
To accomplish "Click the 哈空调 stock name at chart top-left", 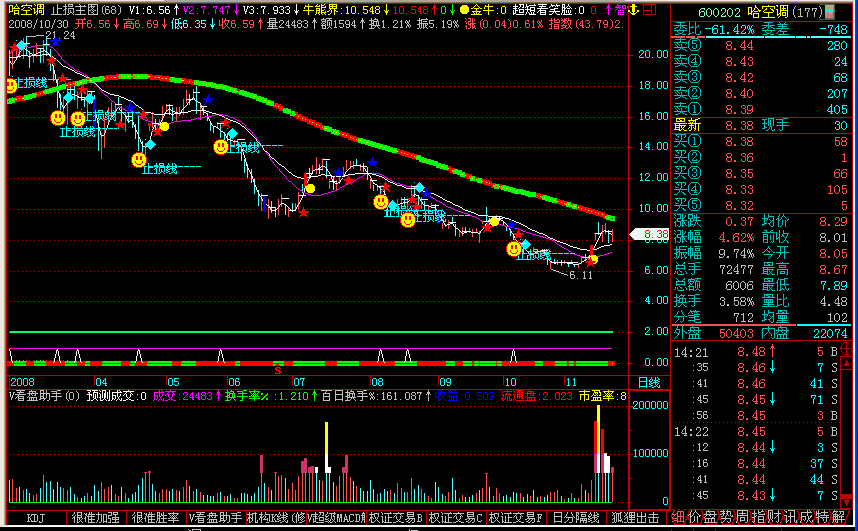I will (26, 10).
